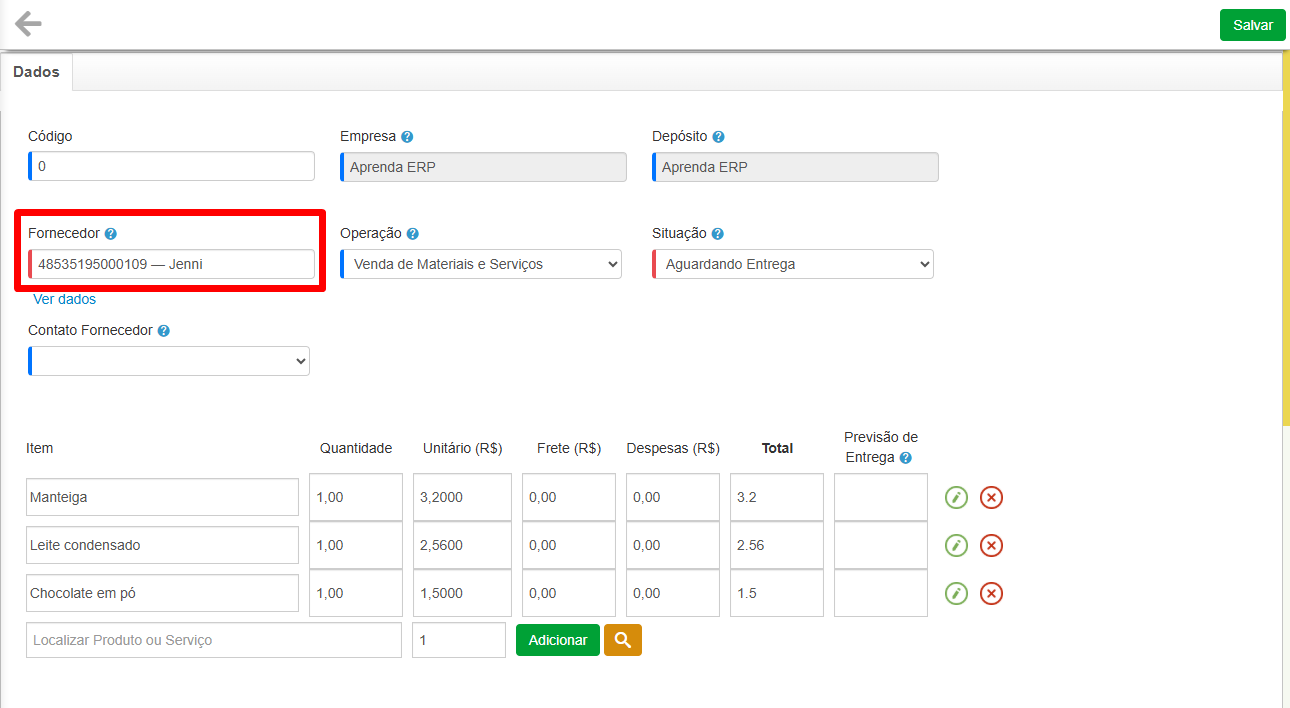The image size is (1290, 708).
Task: Switch to the Dados tab
Action: click(x=36, y=72)
